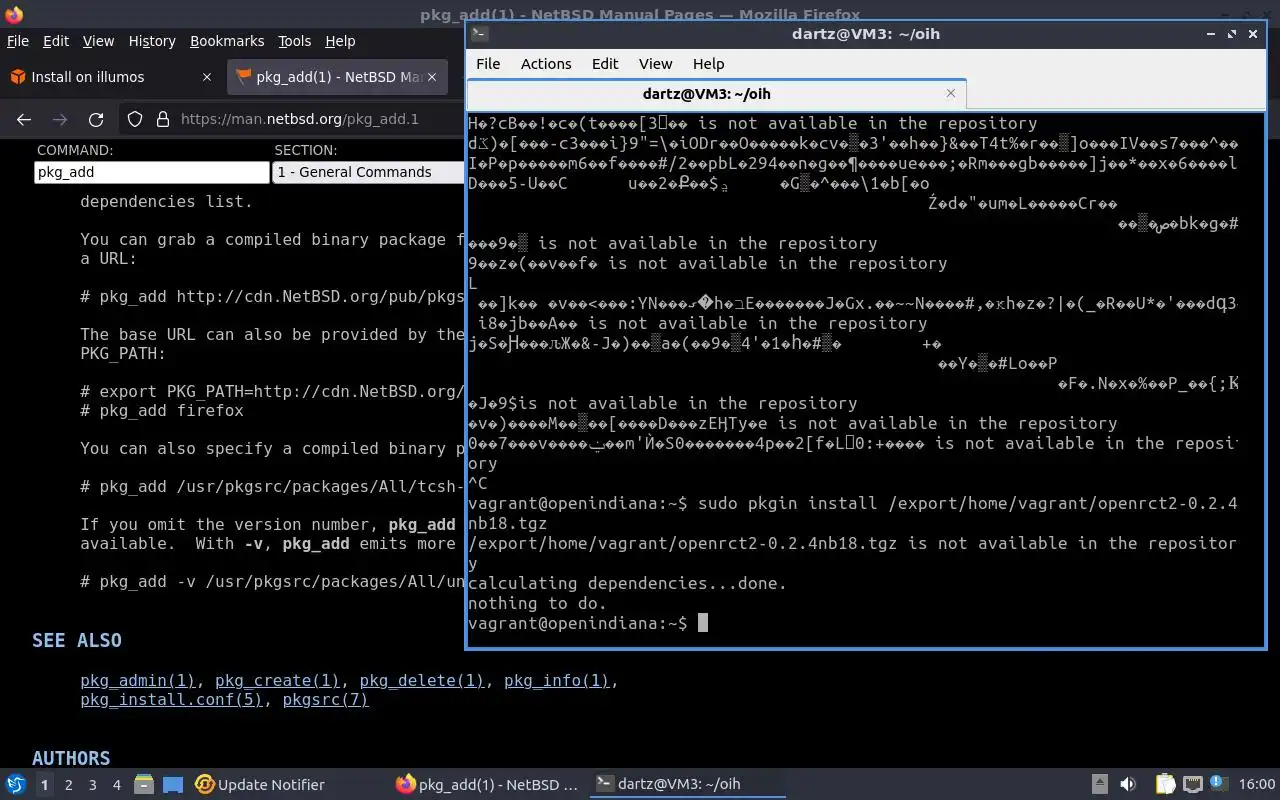
Task: Open Firefox View menu
Action: coord(98,41)
